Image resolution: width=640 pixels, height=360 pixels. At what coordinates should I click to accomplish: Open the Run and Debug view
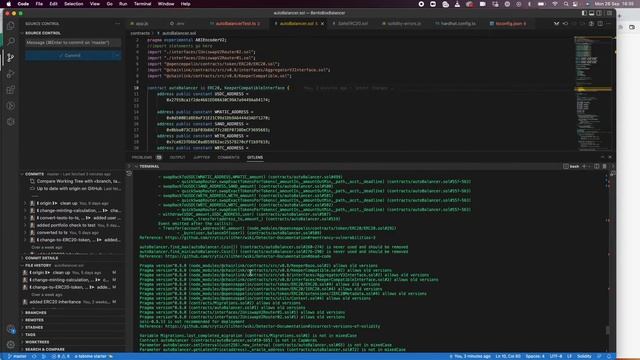click(11, 73)
